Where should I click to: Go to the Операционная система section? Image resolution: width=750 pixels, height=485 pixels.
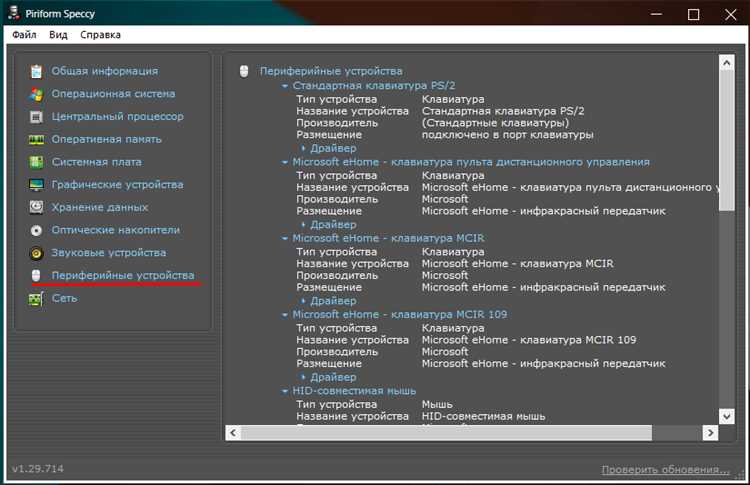click(x=113, y=94)
